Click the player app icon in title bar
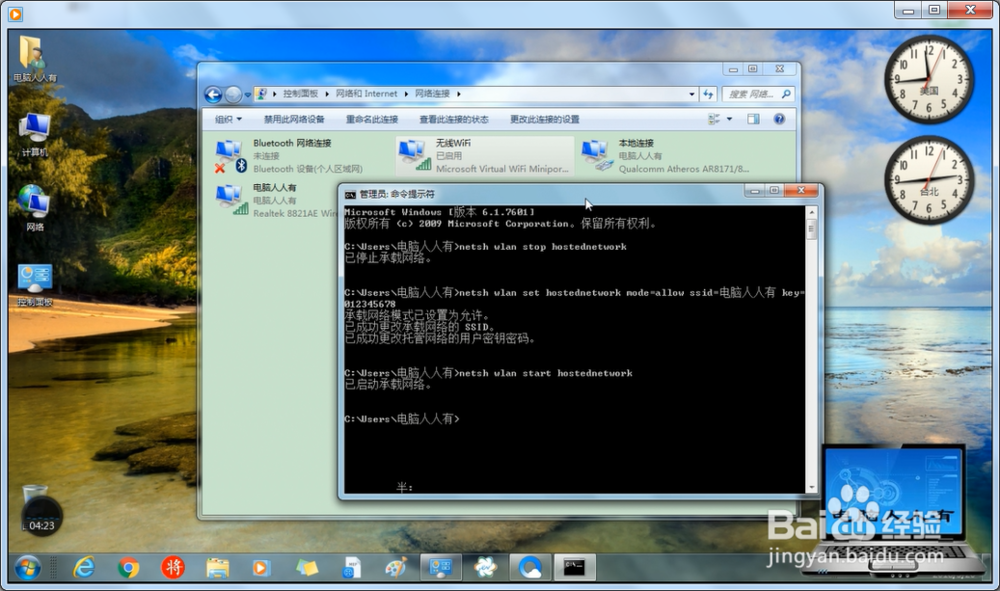The image size is (1000, 591). point(15,13)
